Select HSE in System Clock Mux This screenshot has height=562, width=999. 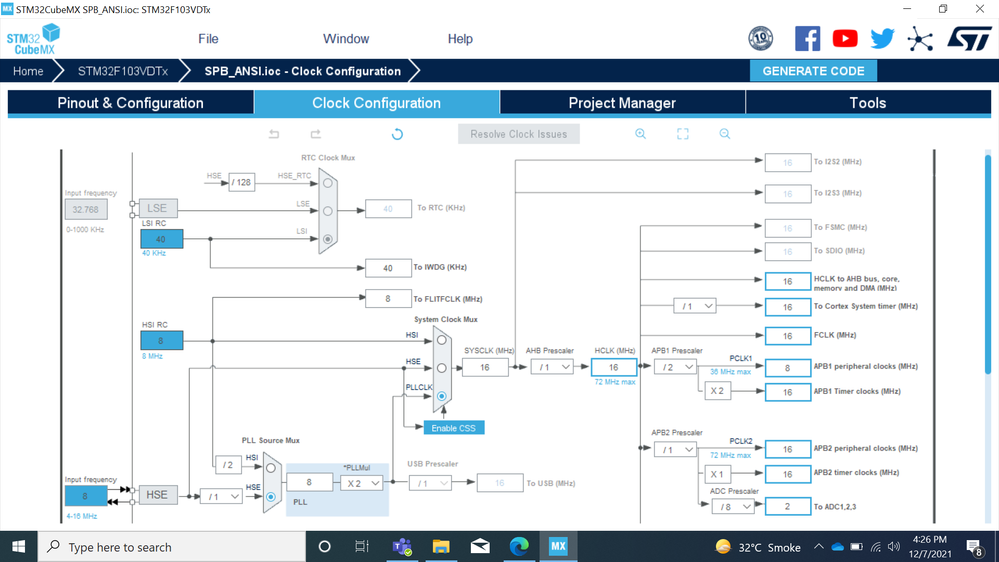pos(442,368)
